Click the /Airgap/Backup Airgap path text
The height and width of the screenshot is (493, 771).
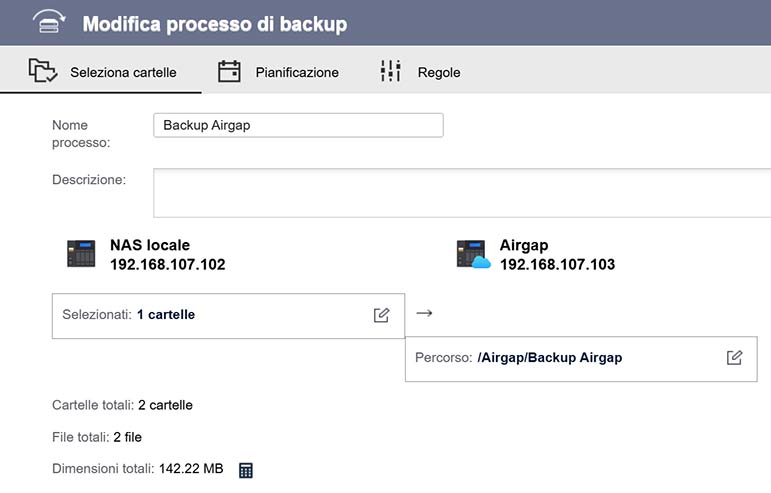coord(549,357)
